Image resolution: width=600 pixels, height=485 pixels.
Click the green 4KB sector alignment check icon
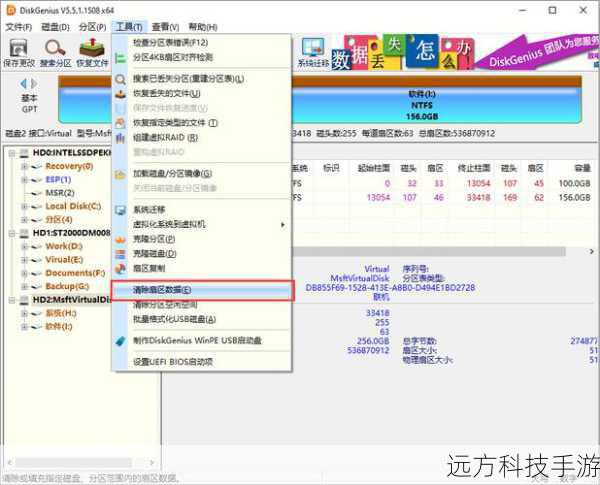(x=120, y=58)
